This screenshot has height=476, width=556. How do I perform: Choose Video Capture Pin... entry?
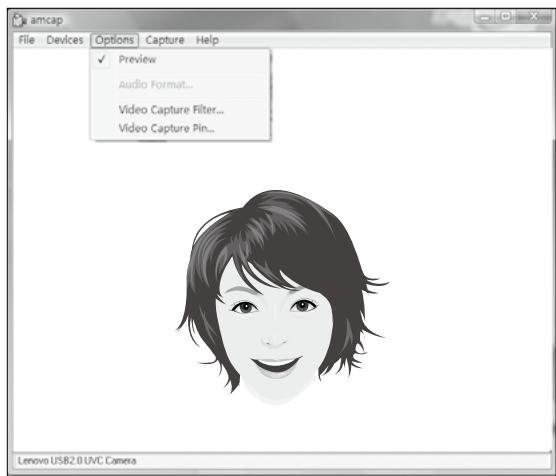click(180, 128)
